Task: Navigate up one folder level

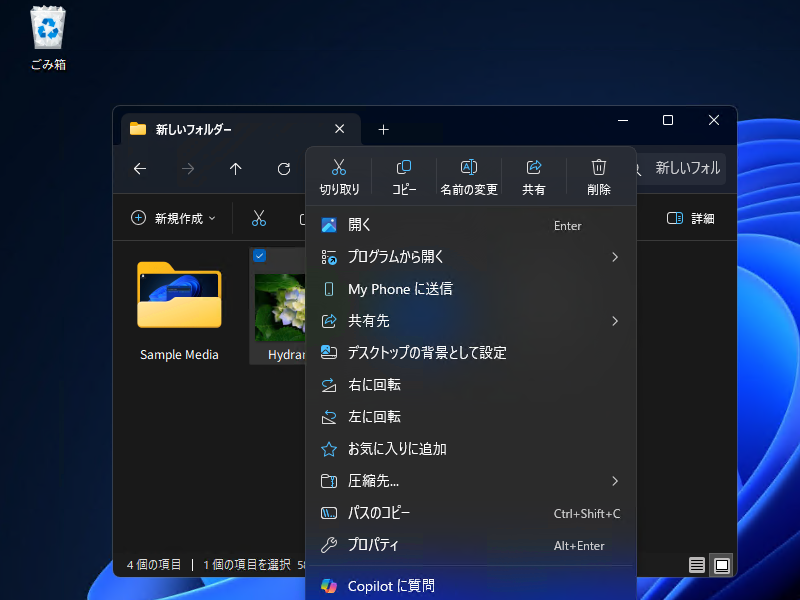Action: [x=235, y=169]
